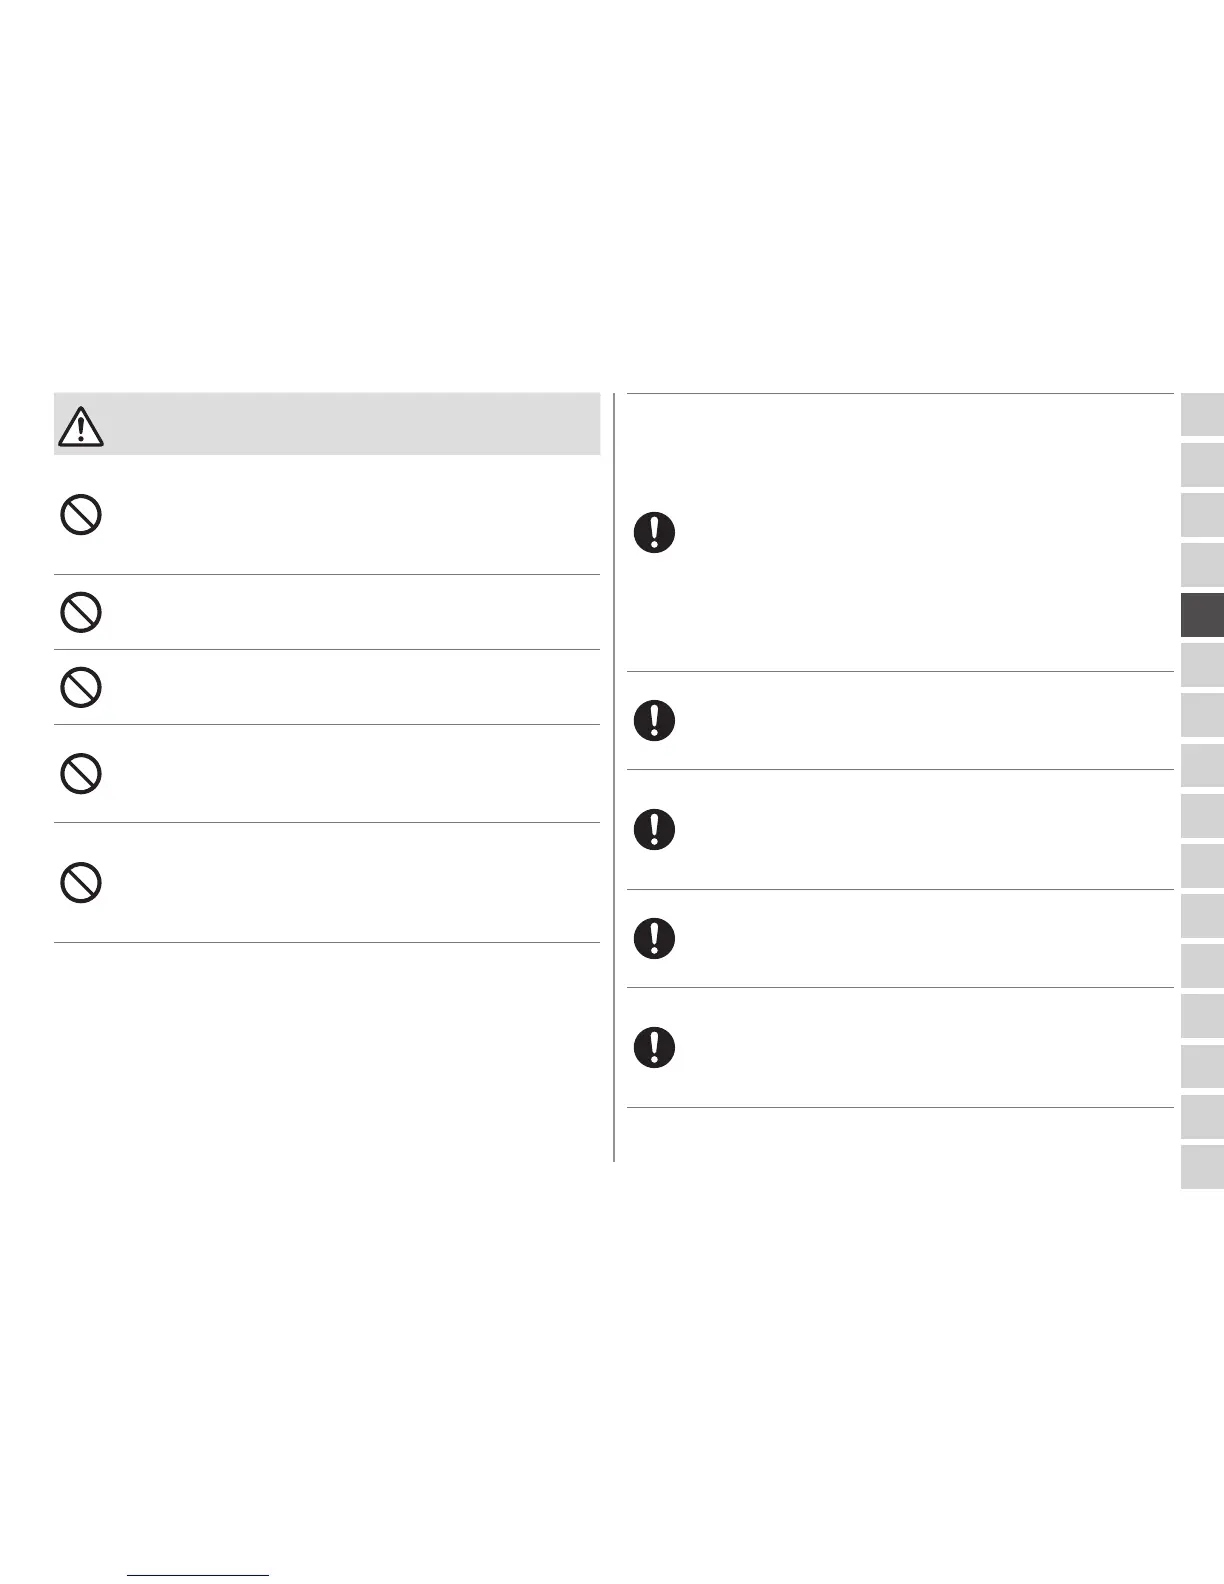1224x1584 pixels.
Task: Click the warning triangle icon in header
Action: click(81, 427)
